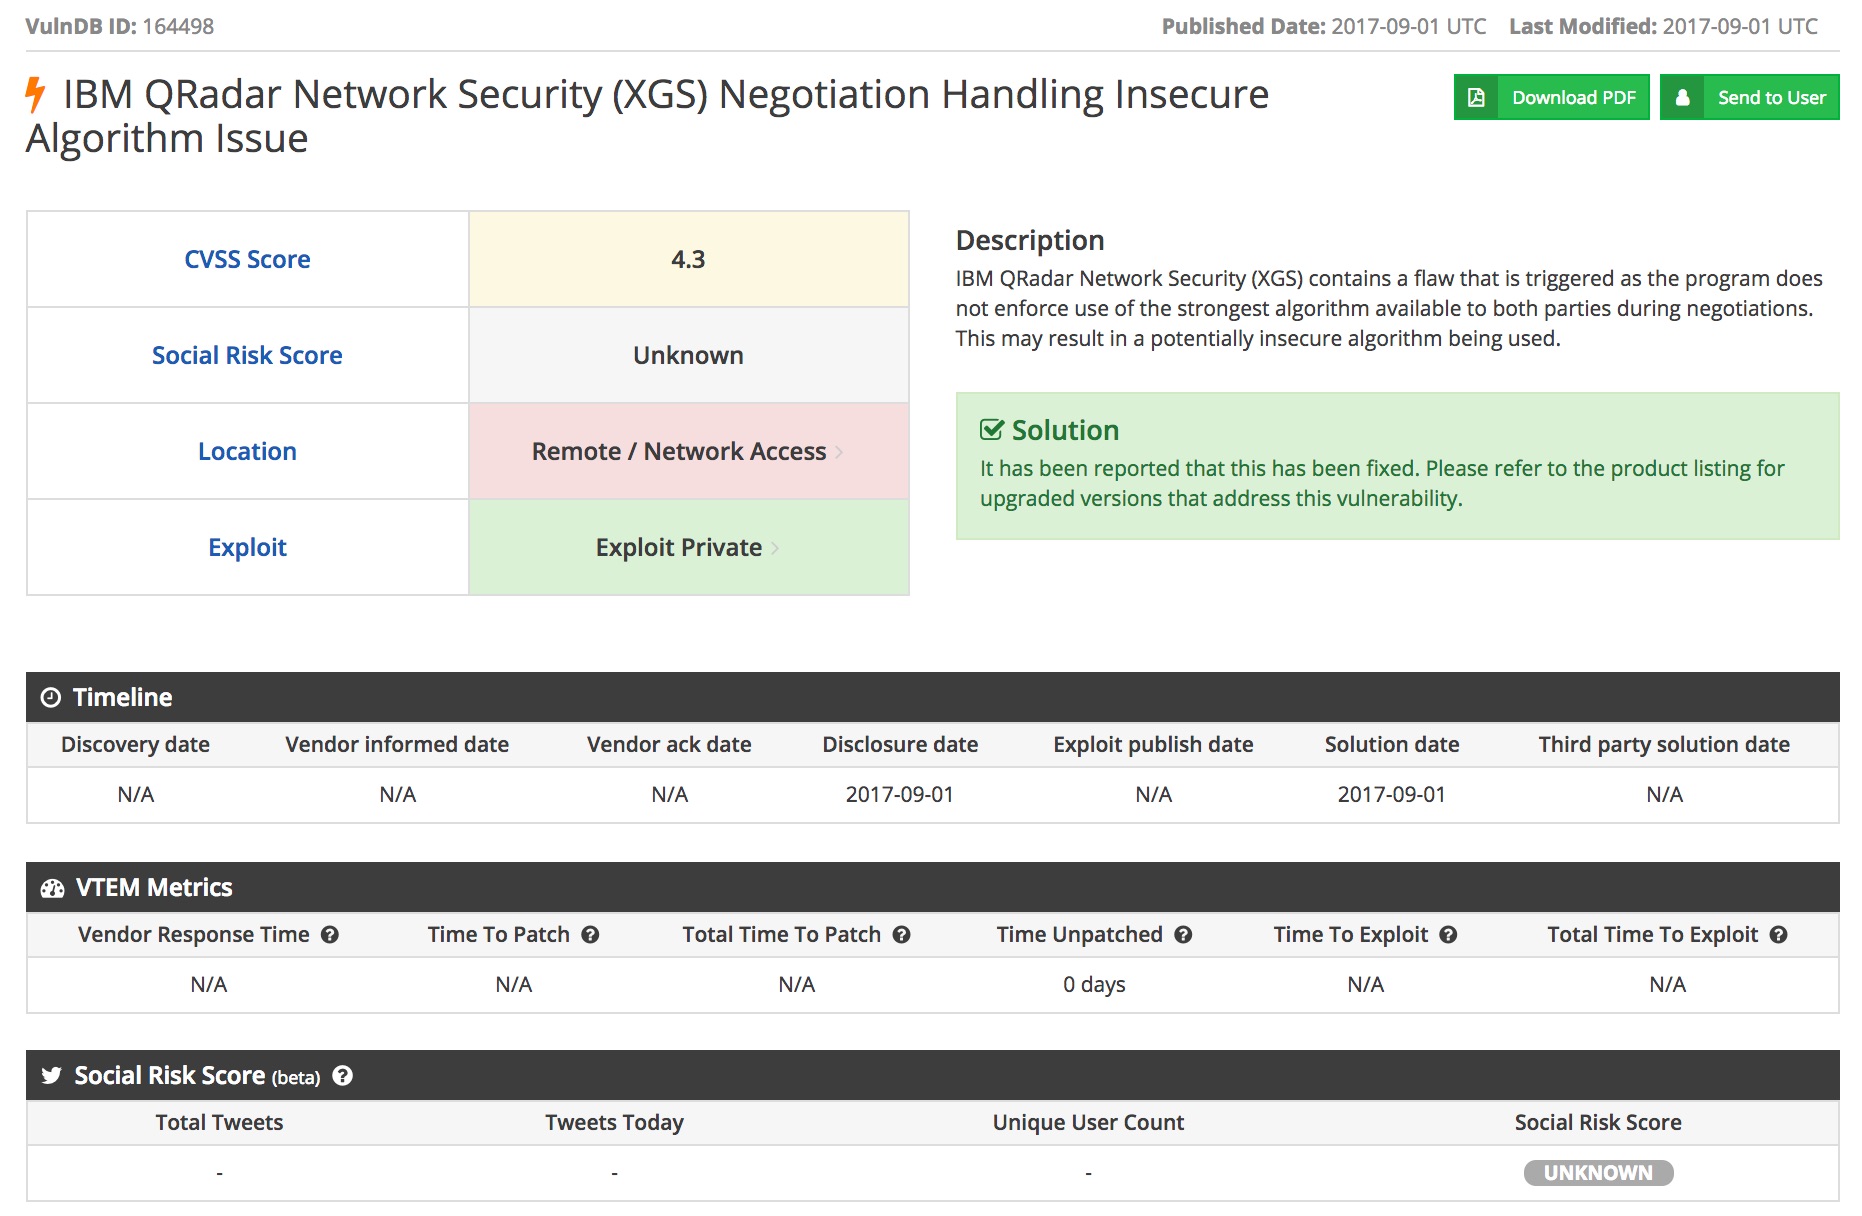Click help icon beside Time To Exploit

1448,935
